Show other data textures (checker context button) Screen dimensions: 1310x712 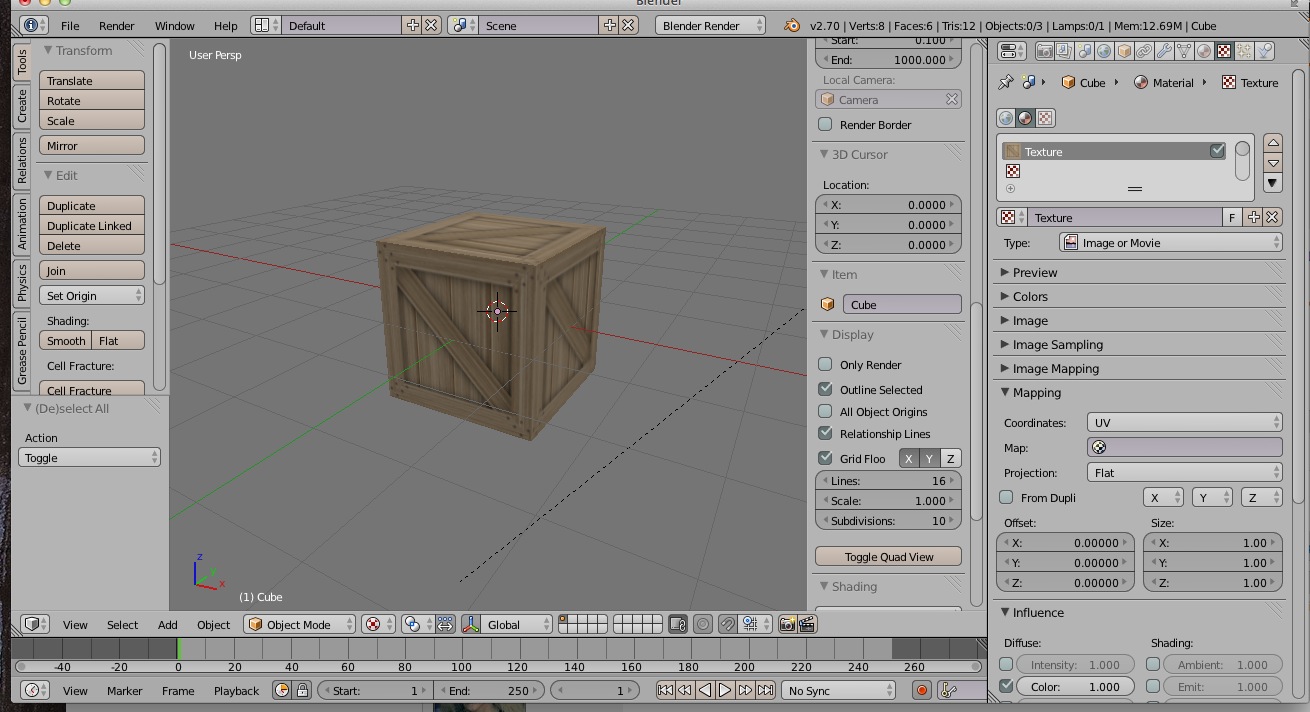pos(1045,118)
